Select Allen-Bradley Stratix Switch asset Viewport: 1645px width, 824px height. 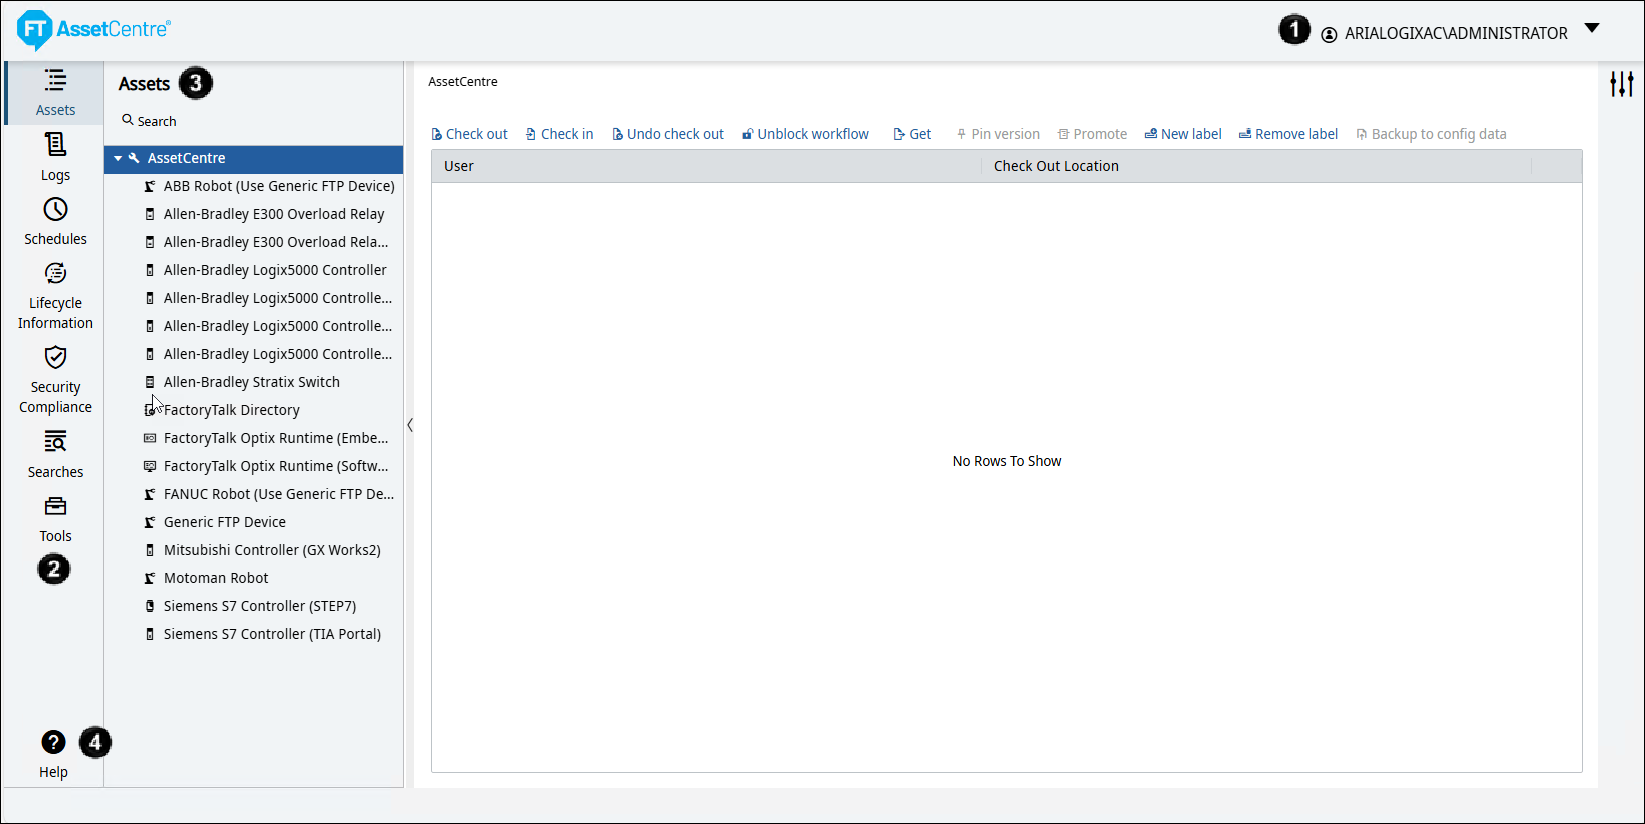click(254, 382)
